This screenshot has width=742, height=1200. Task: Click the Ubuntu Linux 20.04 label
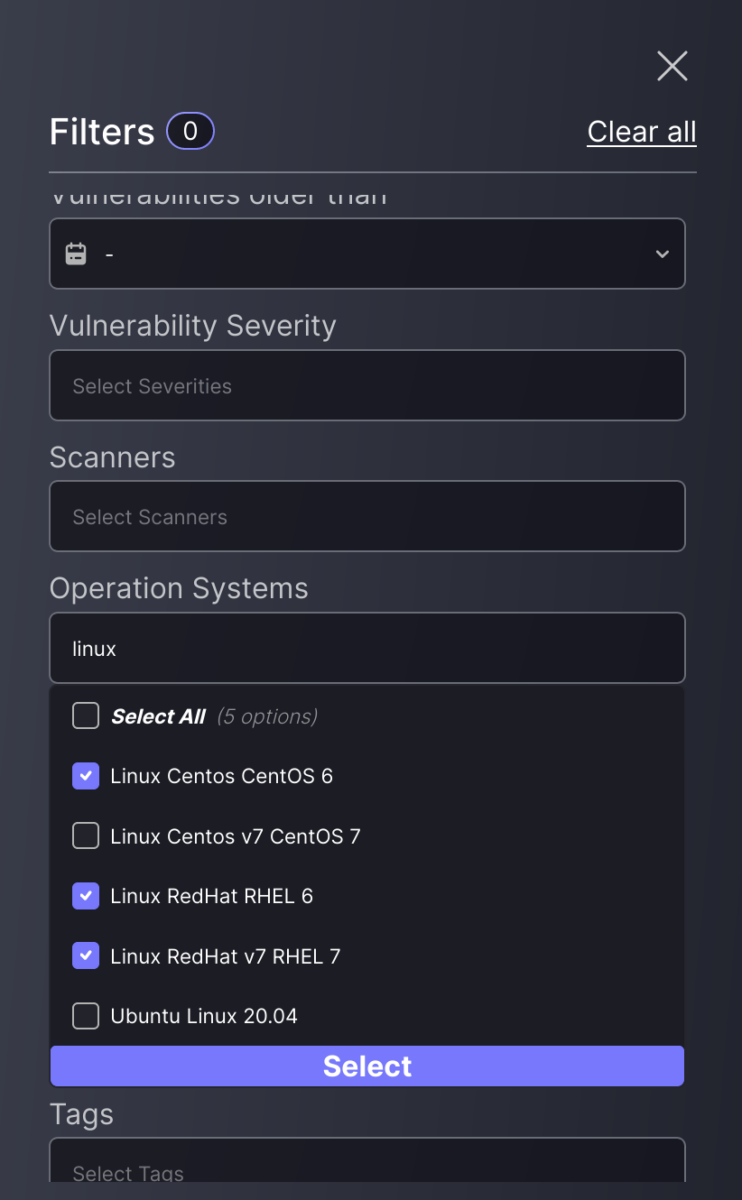204,1016
